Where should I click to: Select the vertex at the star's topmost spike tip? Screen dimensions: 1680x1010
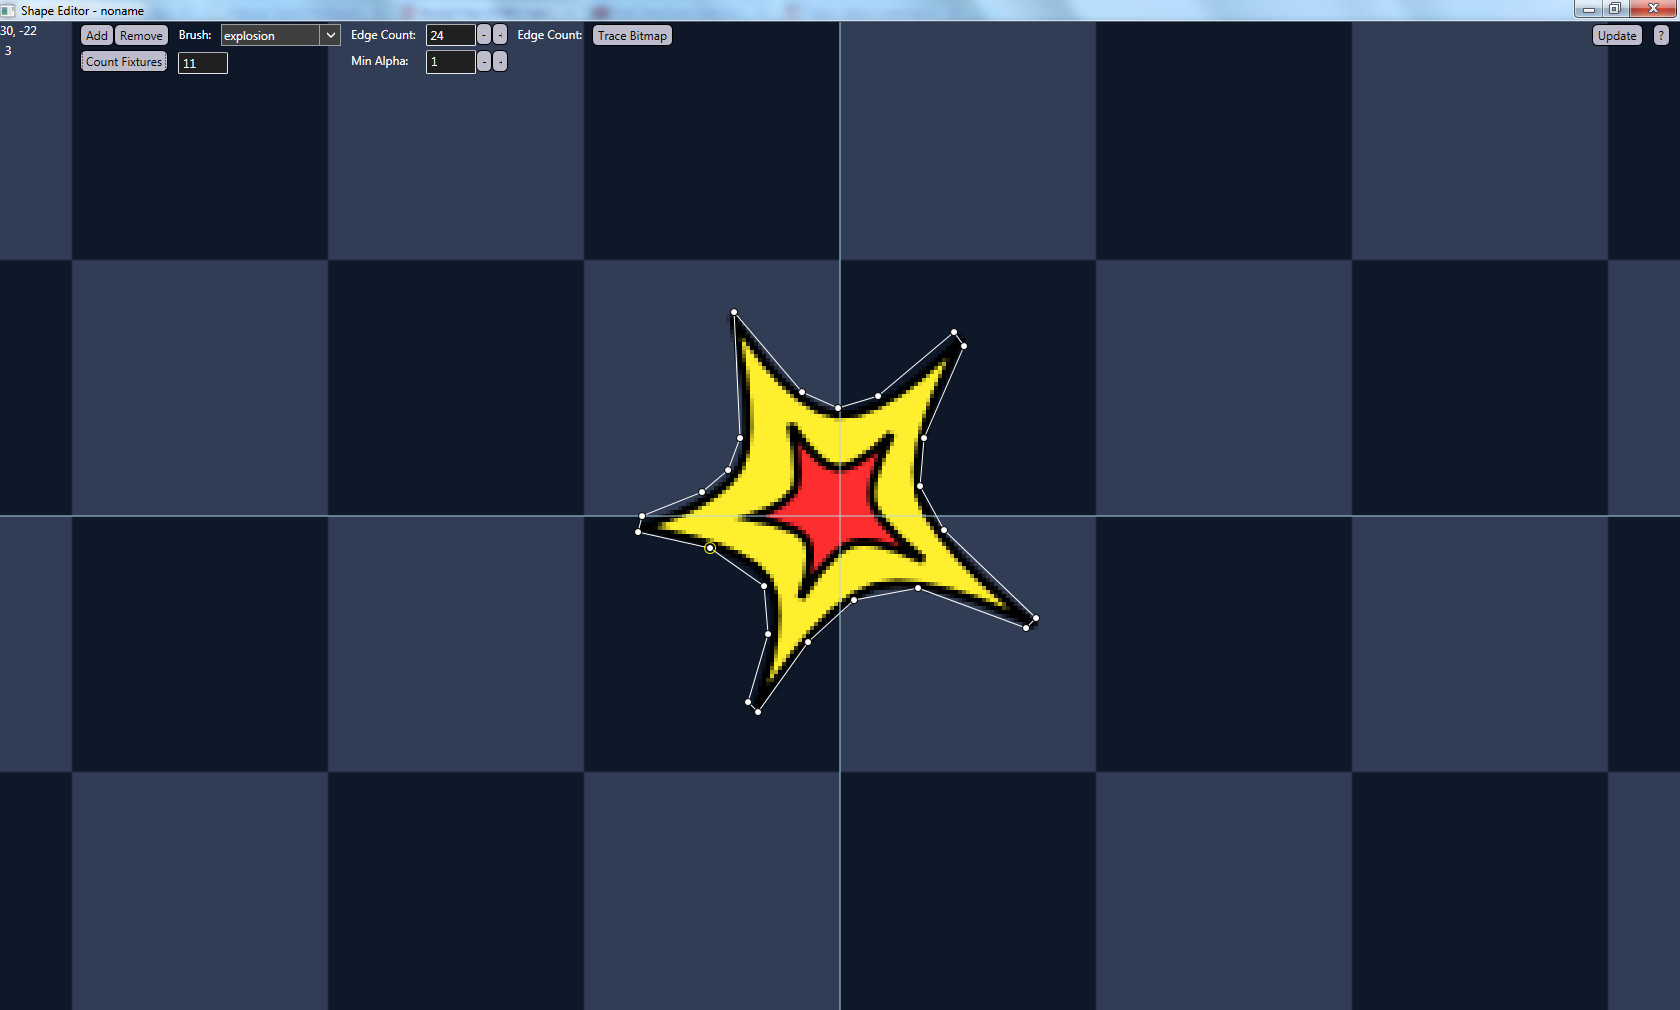(x=734, y=312)
